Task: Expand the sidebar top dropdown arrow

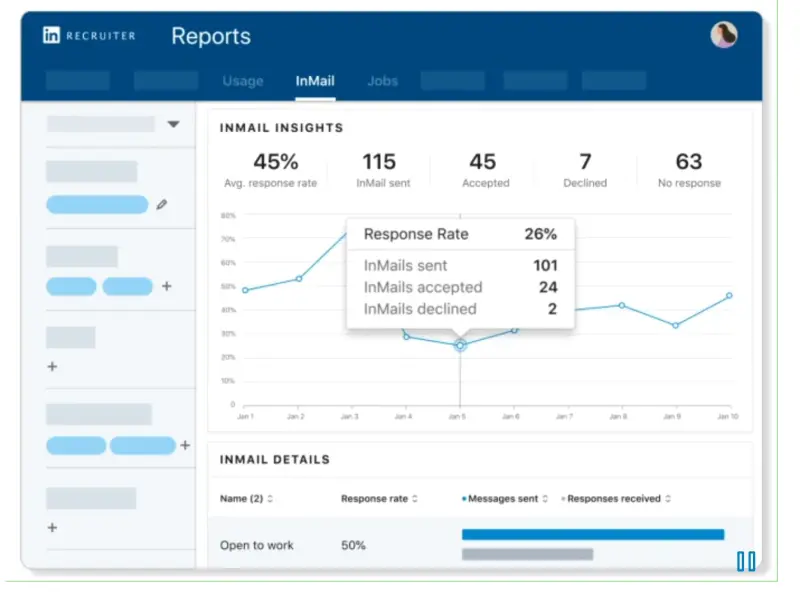Action: (x=173, y=125)
